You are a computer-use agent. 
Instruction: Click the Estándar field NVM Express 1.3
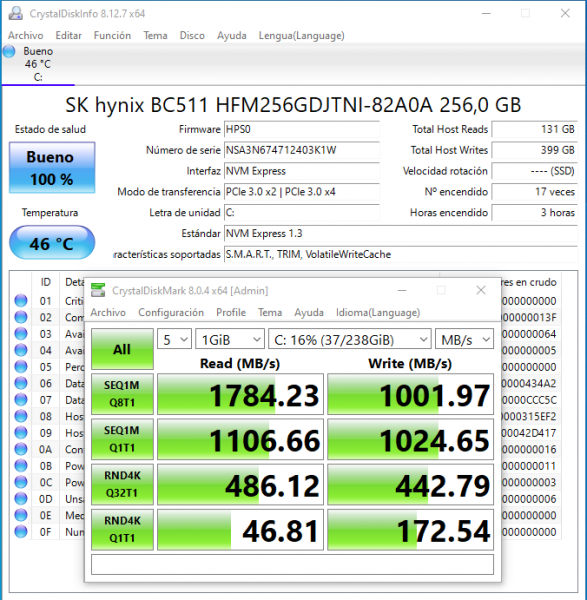401,233
